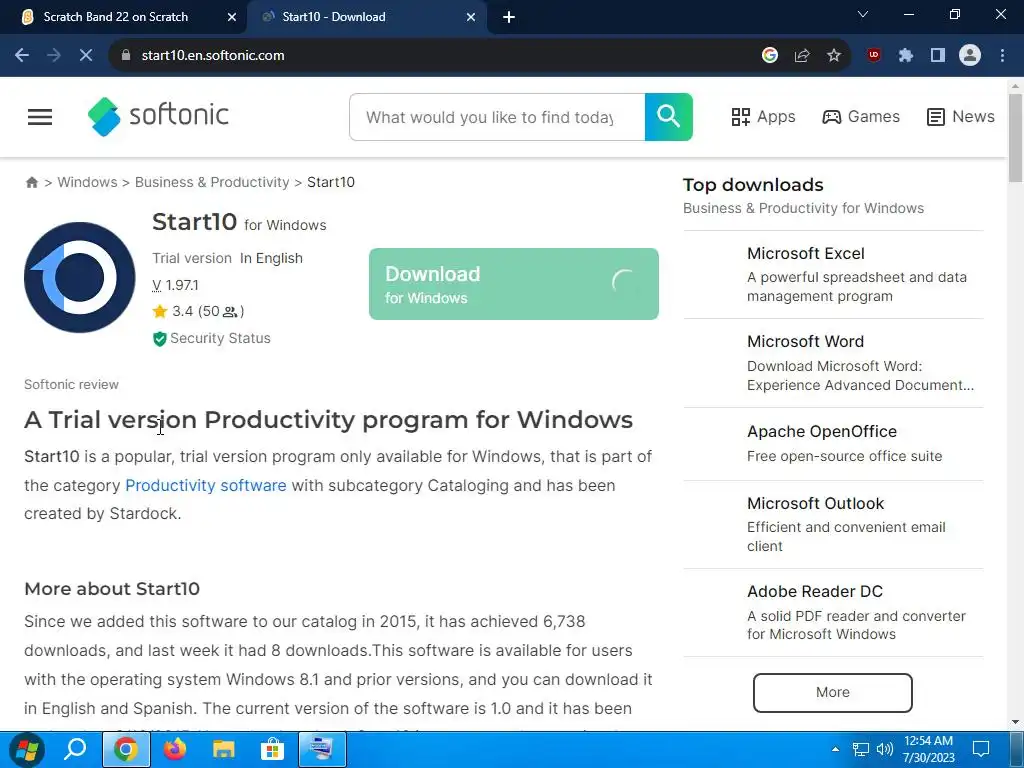Share this page icon

pos(802,56)
